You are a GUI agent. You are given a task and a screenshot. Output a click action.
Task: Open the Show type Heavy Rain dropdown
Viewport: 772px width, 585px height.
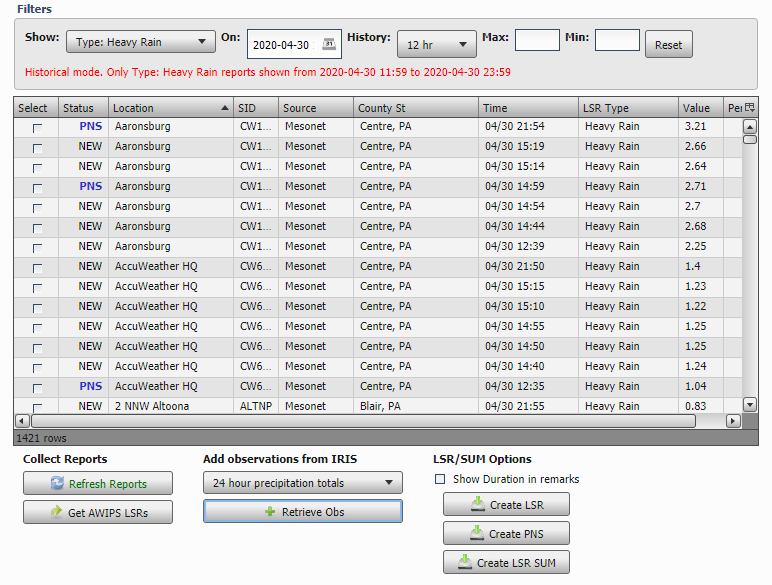tap(140, 43)
